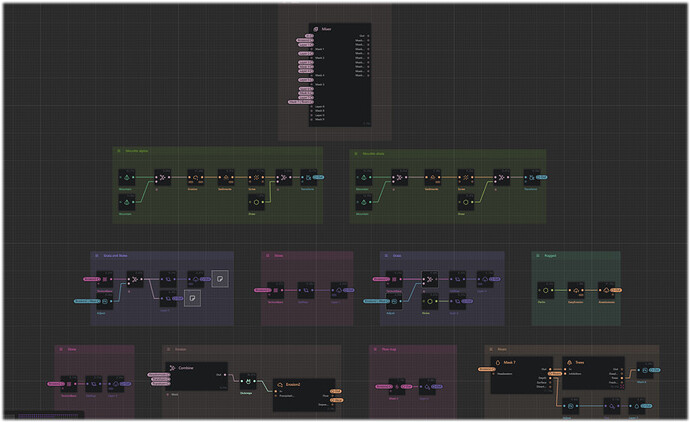Image resolution: width=690 pixels, height=422 pixels.
Task: Collapse the Rivers group using its header icon
Action: click(x=491, y=349)
